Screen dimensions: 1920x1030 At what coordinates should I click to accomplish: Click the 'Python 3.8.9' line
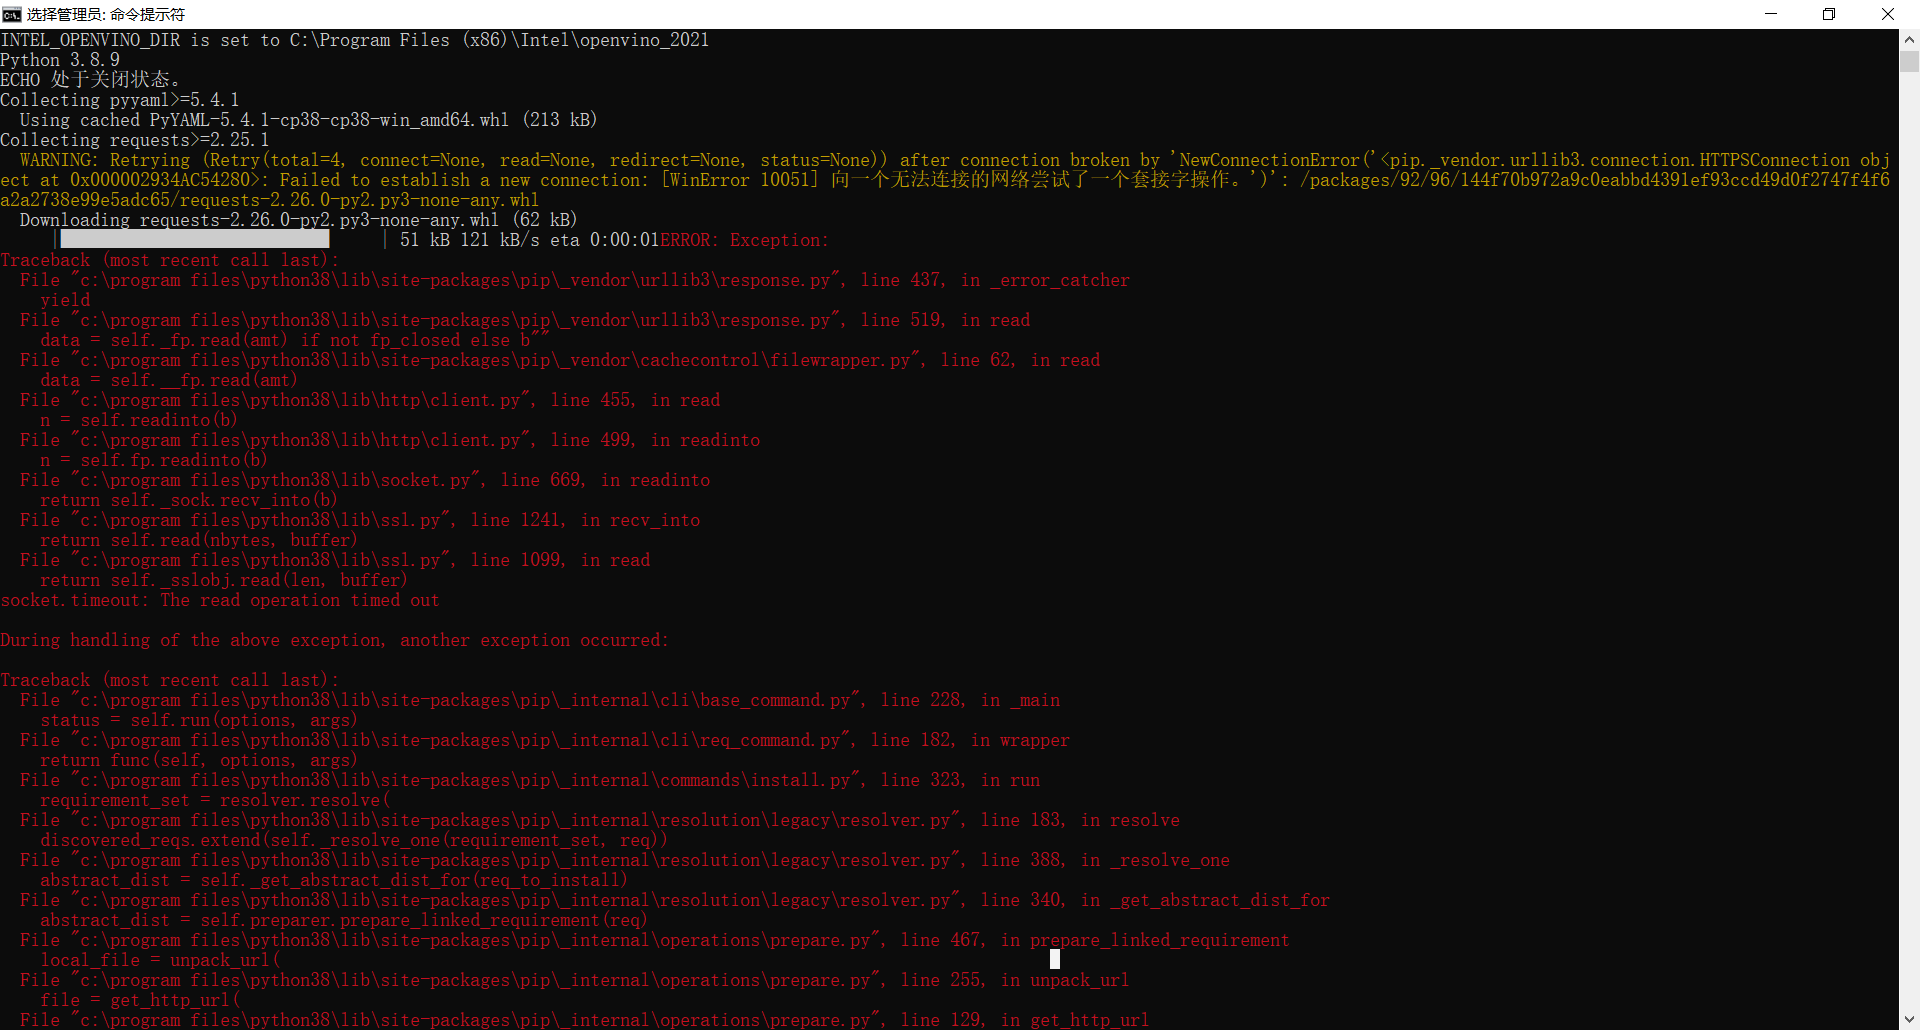pyautogui.click(x=60, y=60)
